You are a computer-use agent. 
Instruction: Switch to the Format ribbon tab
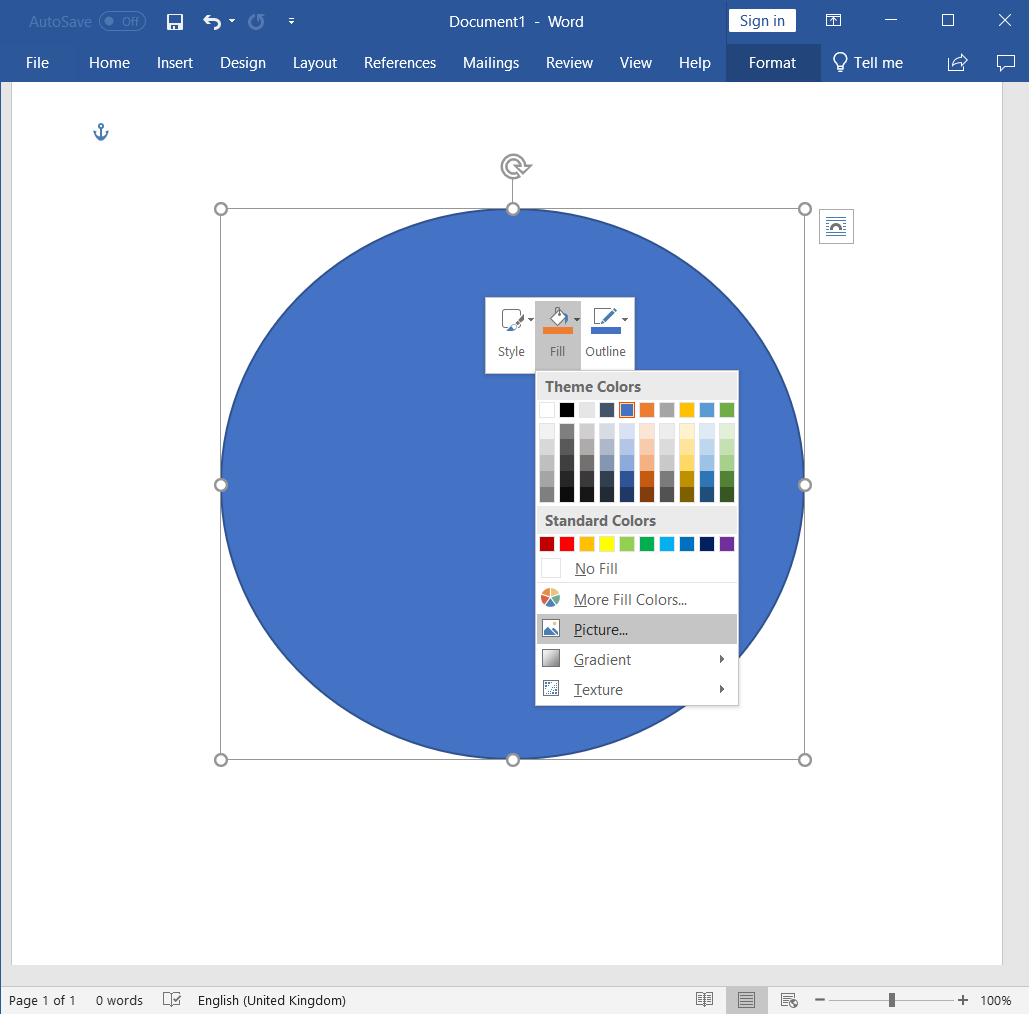(771, 62)
